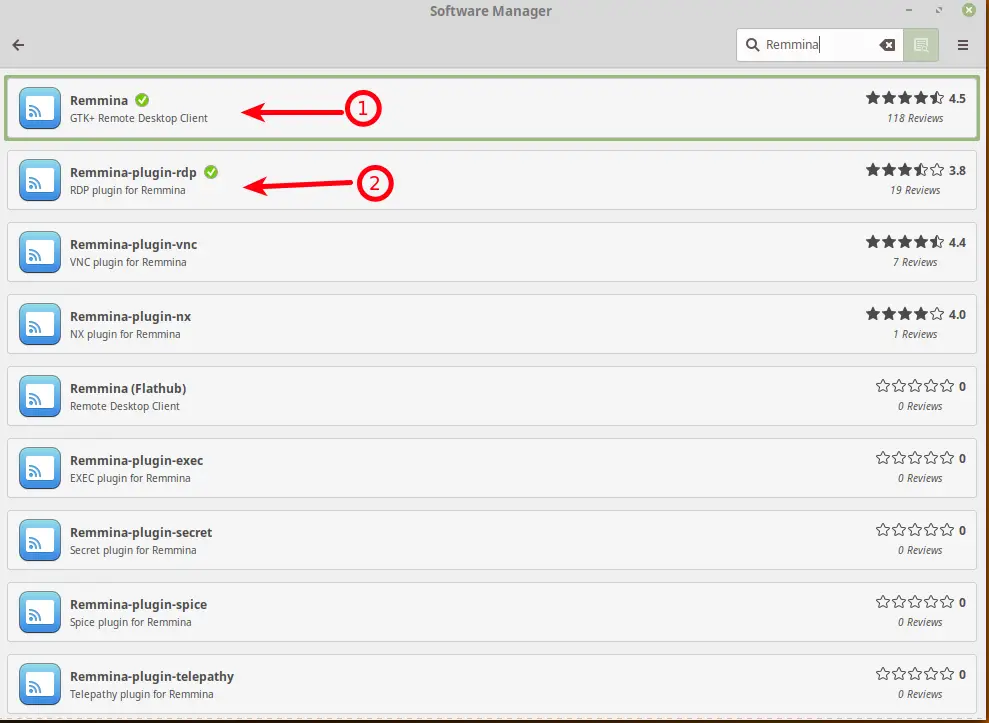This screenshot has height=723, width=989.
Task: Click the '19 Reviews' text
Action: 915,190
